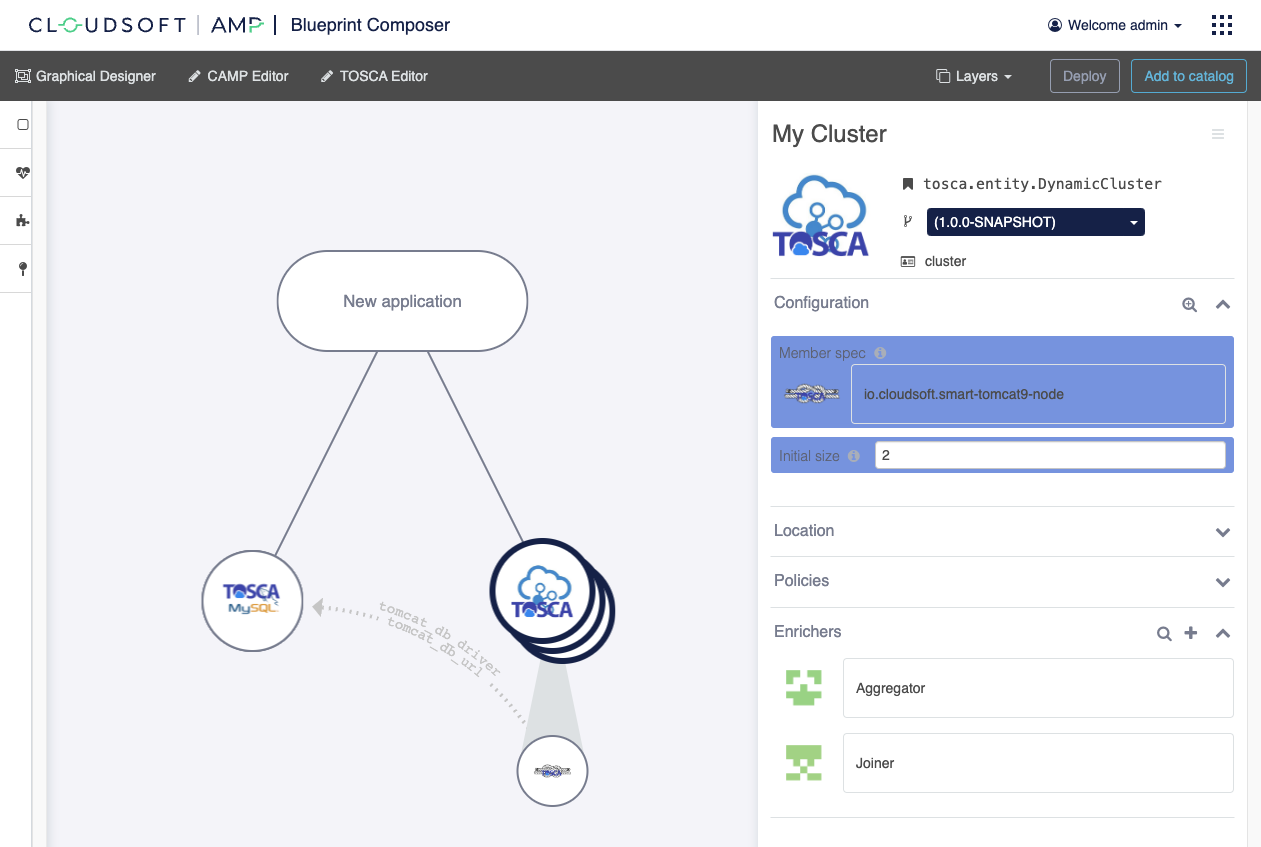Select the TOSCA MySQL node
1261x847 pixels.
(x=252, y=601)
